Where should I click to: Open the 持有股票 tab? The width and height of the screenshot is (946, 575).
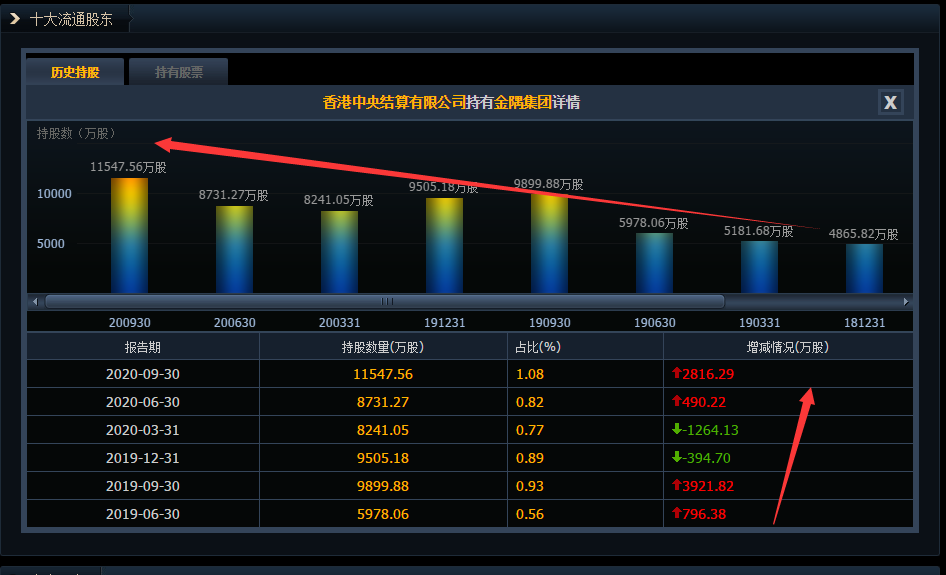[179, 72]
